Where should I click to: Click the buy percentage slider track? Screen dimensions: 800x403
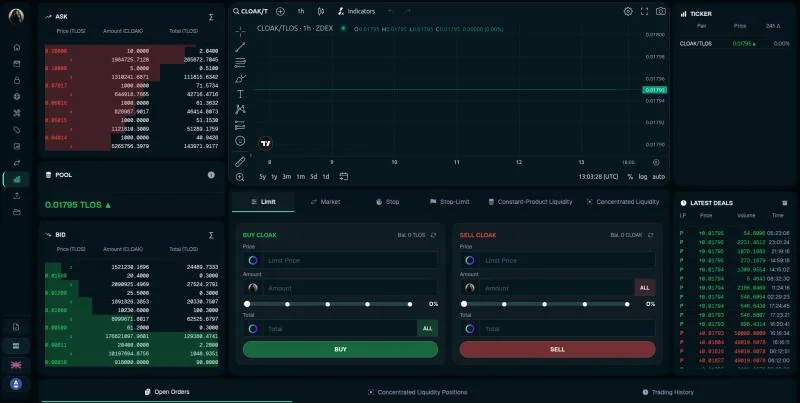[x=329, y=304]
